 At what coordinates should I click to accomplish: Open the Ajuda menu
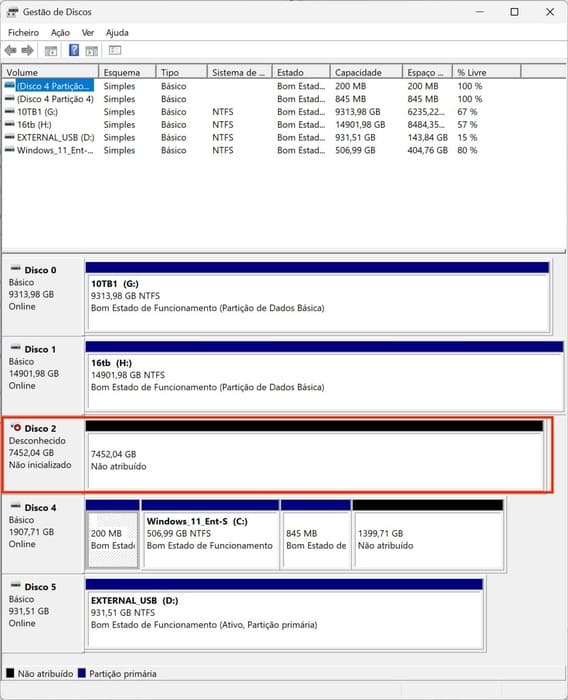pyautogui.click(x=117, y=33)
